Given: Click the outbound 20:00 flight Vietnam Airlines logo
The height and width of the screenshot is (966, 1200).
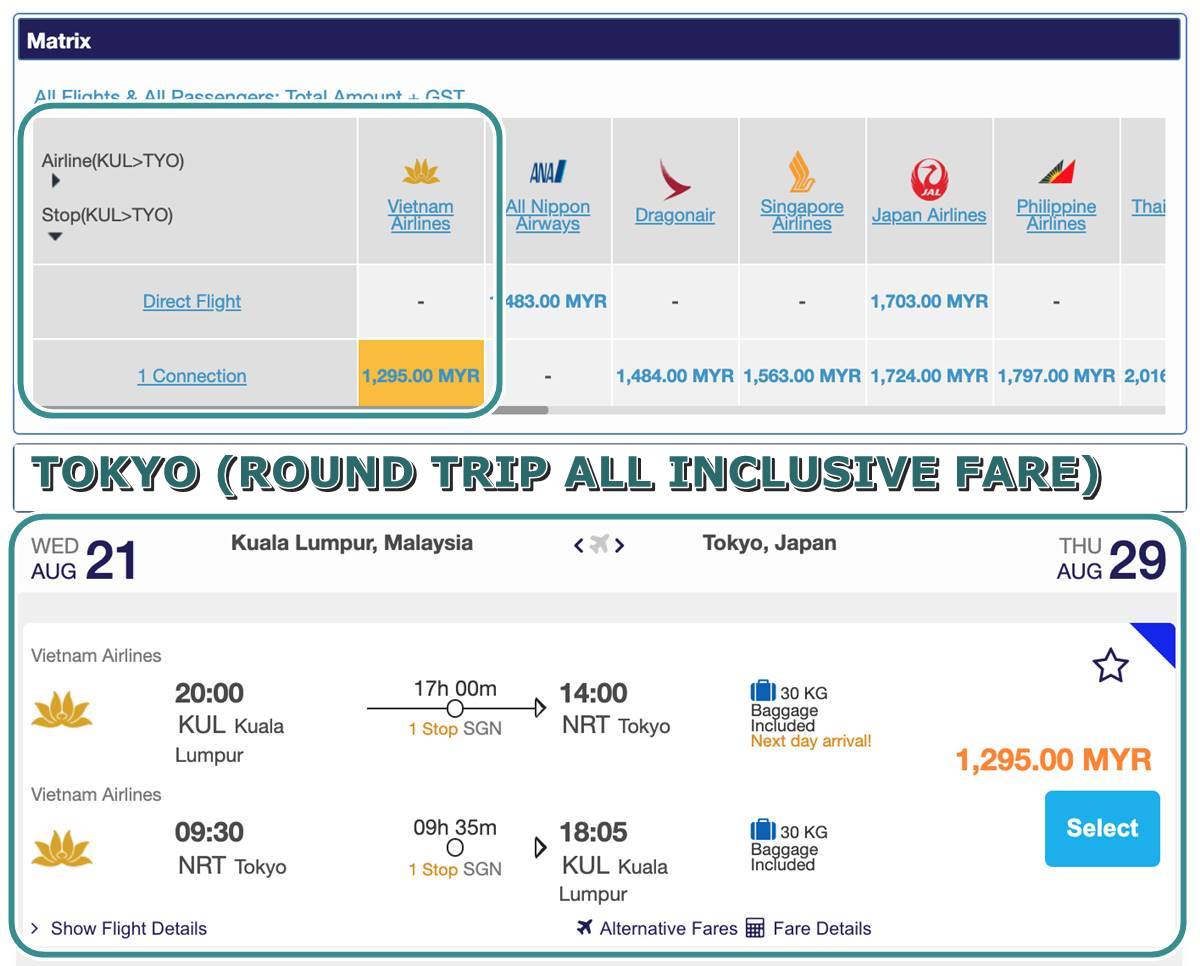Looking at the screenshot, I should click(x=62, y=710).
